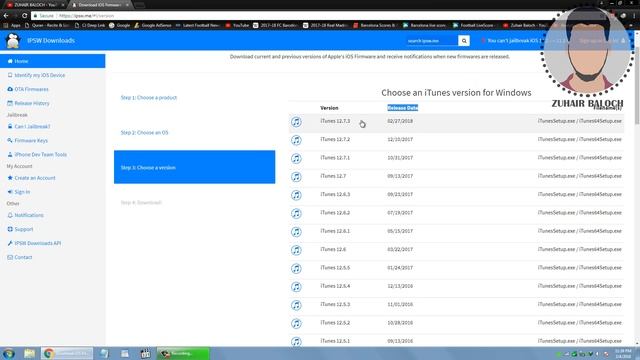
Task: Click the iTunes 12.7.1 music note icon
Action: coord(296,158)
